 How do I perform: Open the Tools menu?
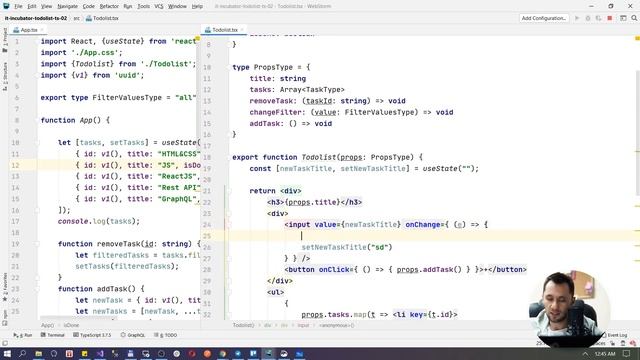click(143, 6)
